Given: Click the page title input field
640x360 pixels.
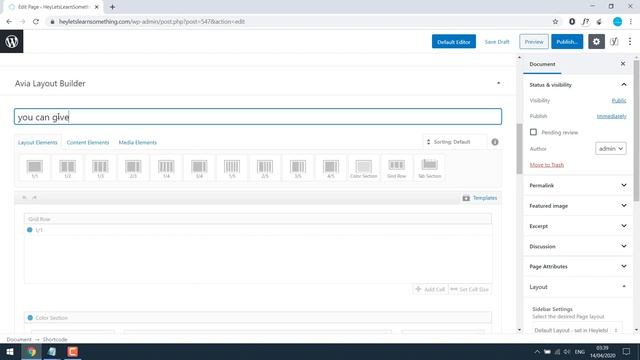Looking at the screenshot, I should (x=258, y=117).
